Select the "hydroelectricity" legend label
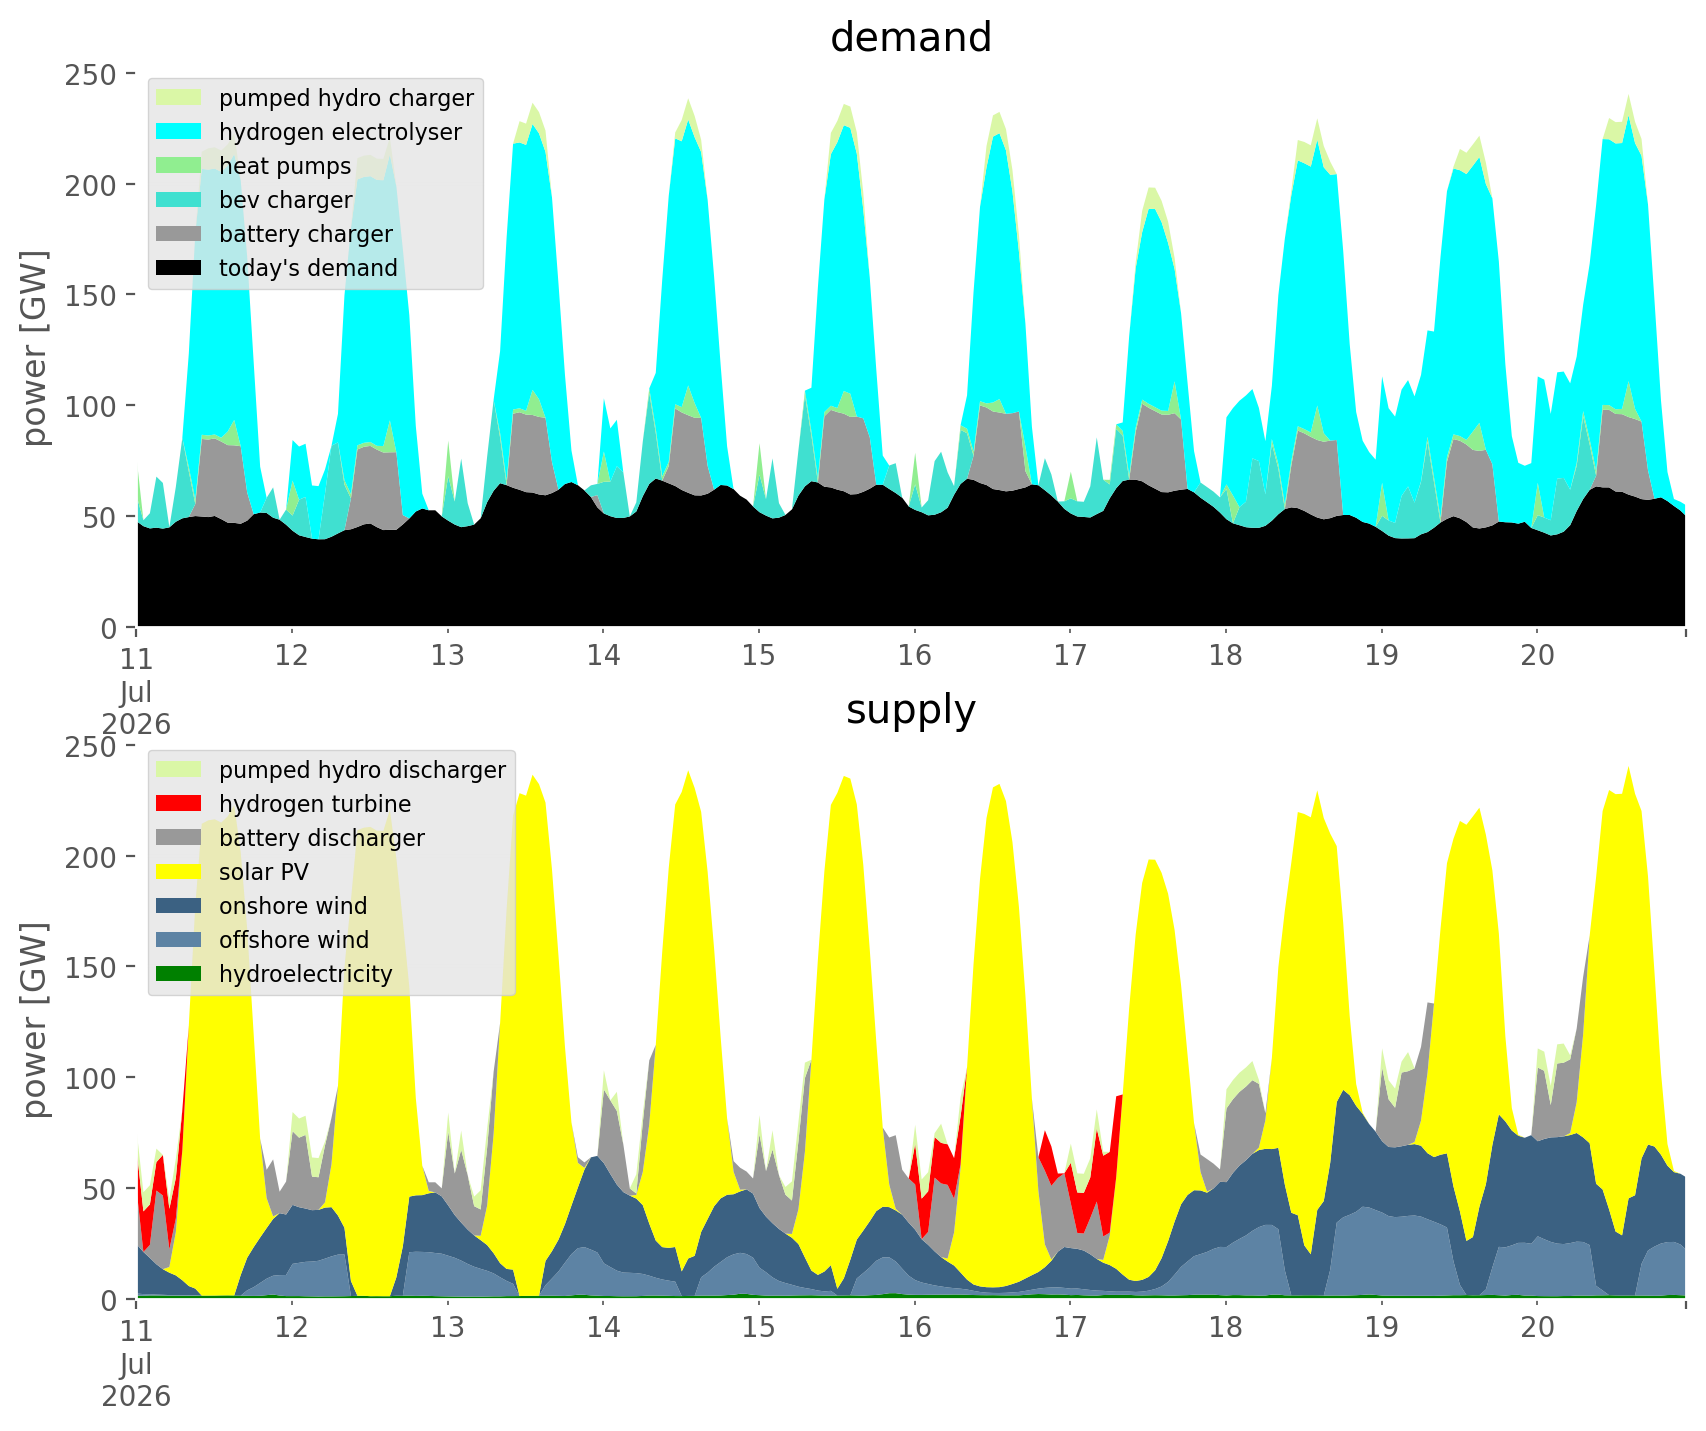Screen dimensions: 1706x1431 (306, 974)
